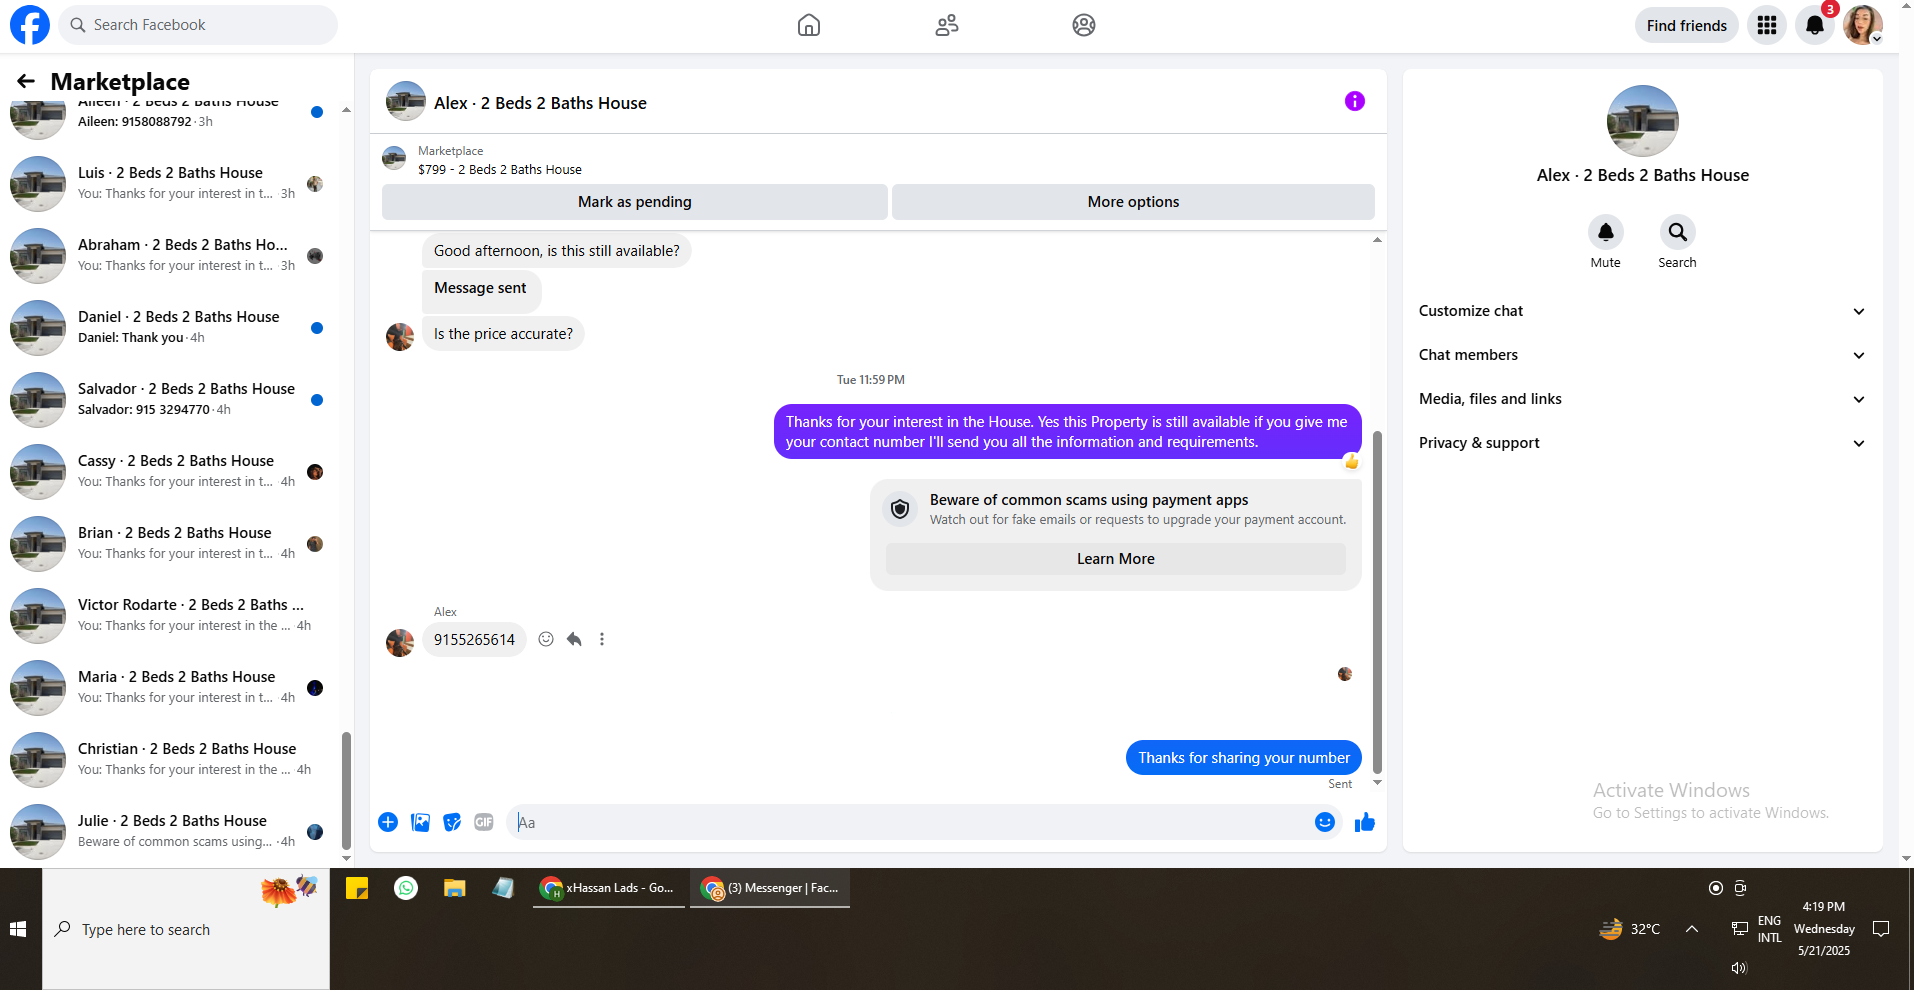Click Alex's avatar beside phone number message
This screenshot has height=990, width=1914.
click(400, 642)
